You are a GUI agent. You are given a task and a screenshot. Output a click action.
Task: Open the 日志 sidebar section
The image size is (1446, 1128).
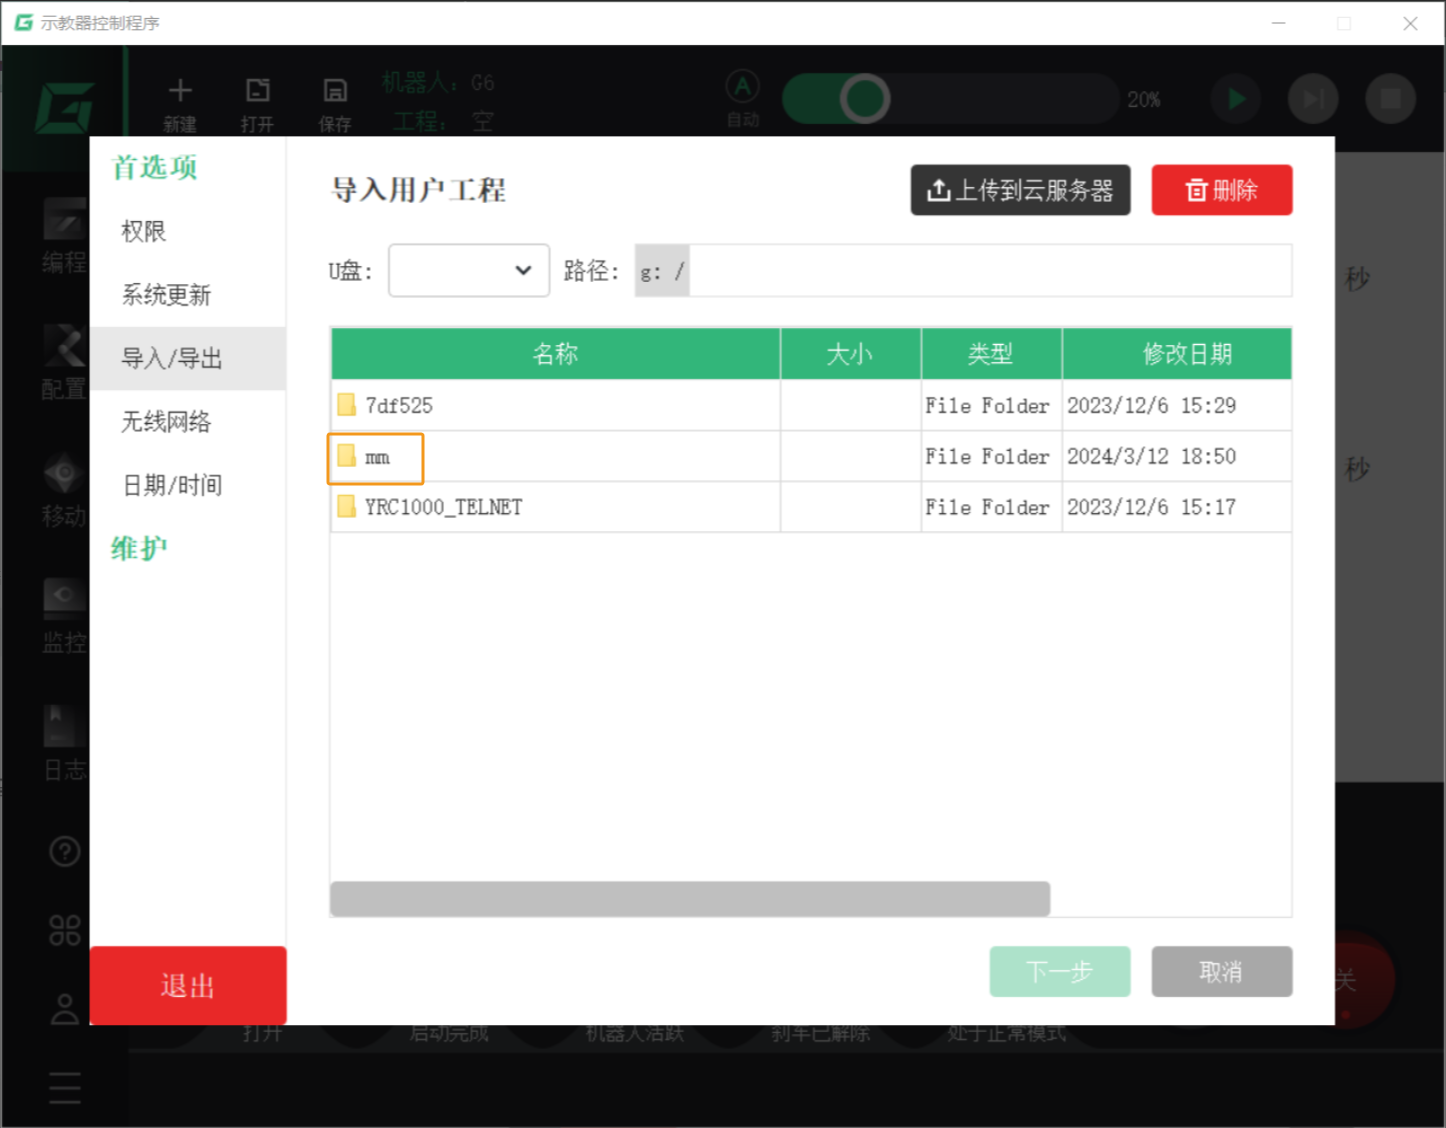pyautogui.click(x=64, y=743)
